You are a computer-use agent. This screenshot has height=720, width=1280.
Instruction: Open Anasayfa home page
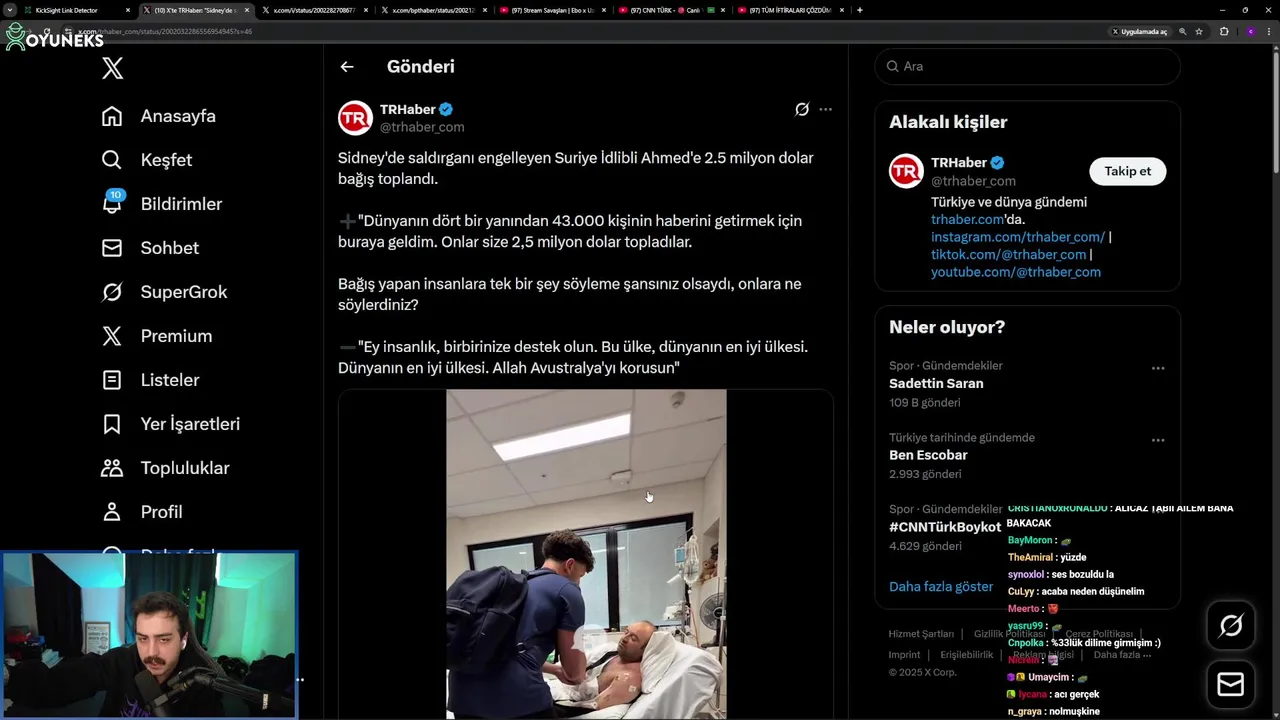click(159, 116)
